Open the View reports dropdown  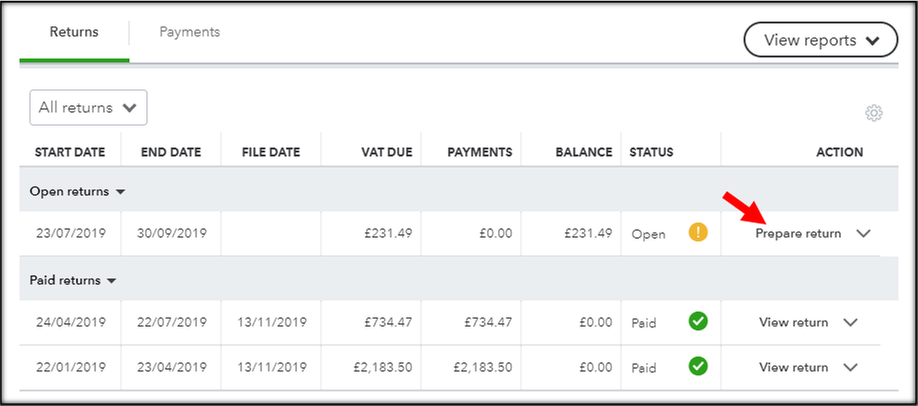coord(820,40)
